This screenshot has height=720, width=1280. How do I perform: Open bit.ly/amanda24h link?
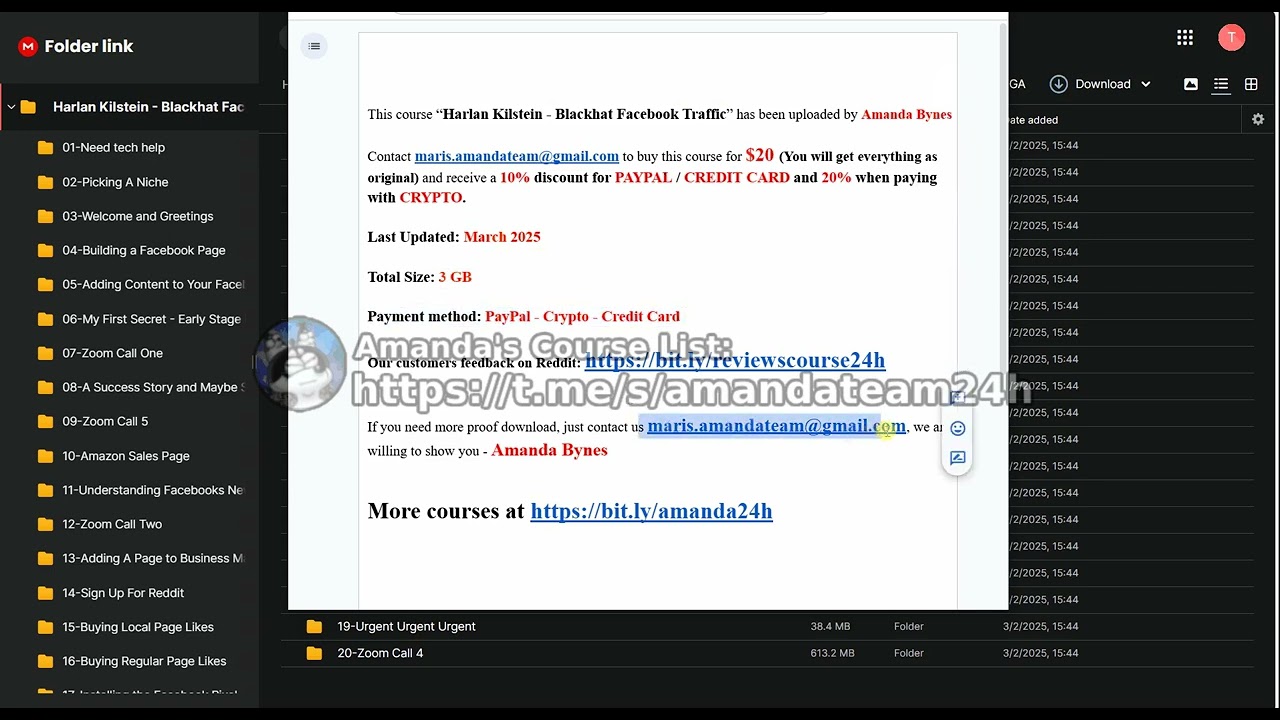click(x=651, y=511)
